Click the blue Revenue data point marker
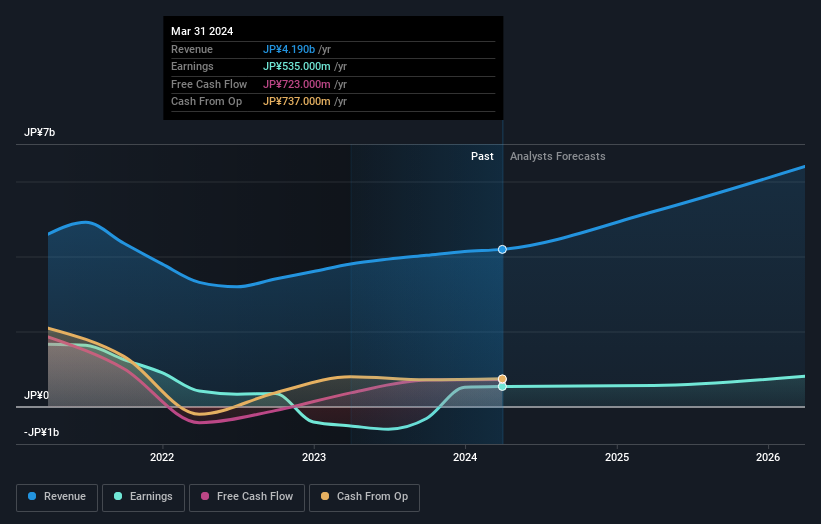Screen dimensions: 821x524 pyautogui.click(x=502, y=249)
